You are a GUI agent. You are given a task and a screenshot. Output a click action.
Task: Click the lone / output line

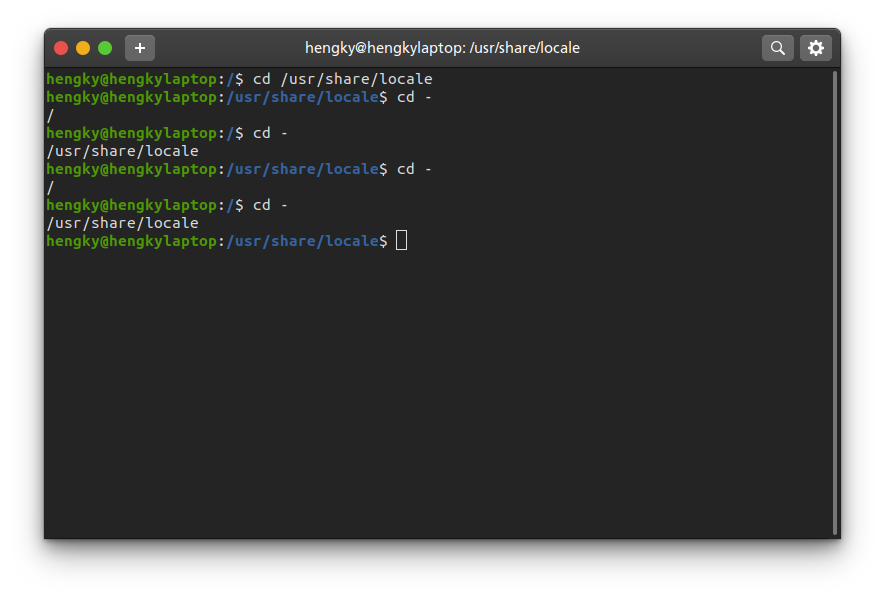point(48,114)
